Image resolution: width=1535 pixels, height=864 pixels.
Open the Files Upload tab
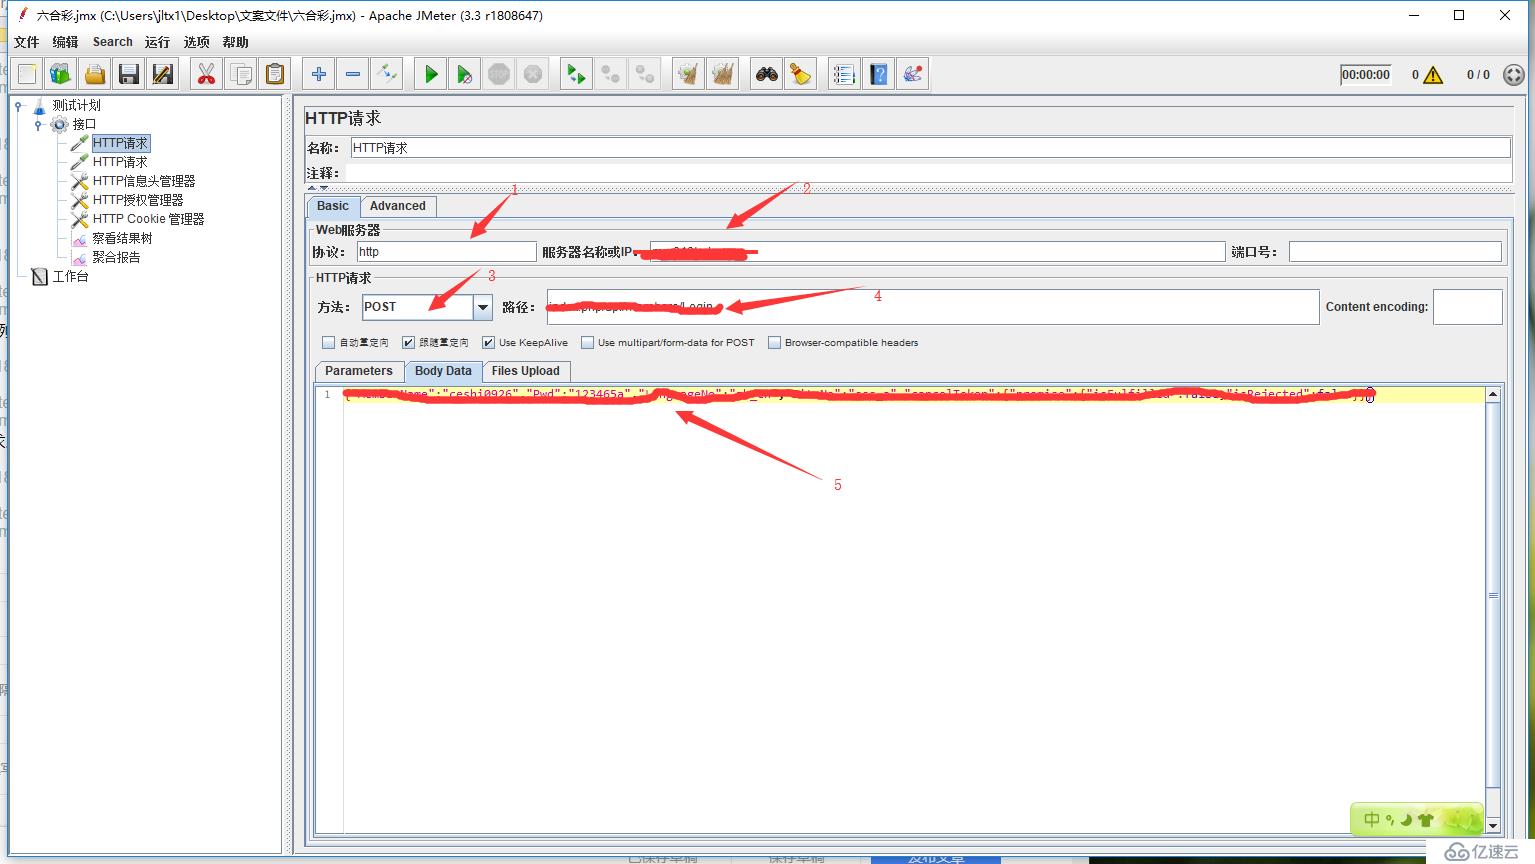(526, 371)
